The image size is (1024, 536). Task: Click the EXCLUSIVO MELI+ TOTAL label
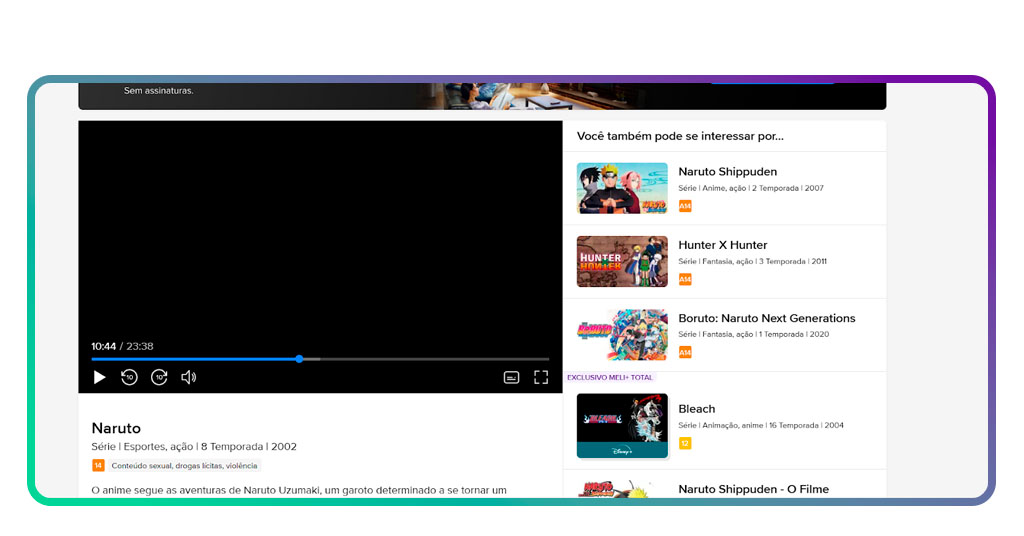pos(610,377)
